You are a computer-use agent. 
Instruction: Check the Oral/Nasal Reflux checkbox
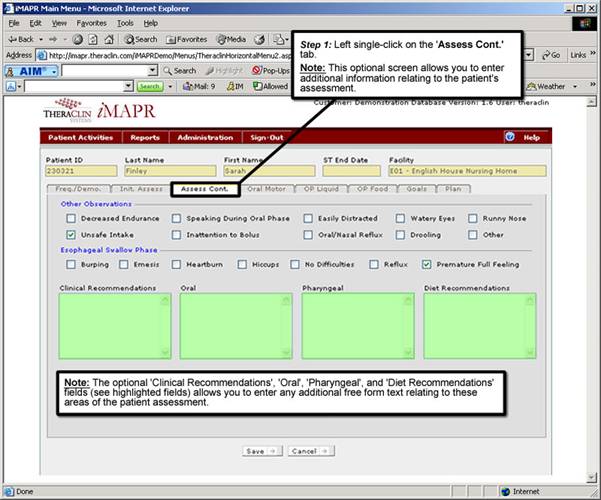coord(308,234)
